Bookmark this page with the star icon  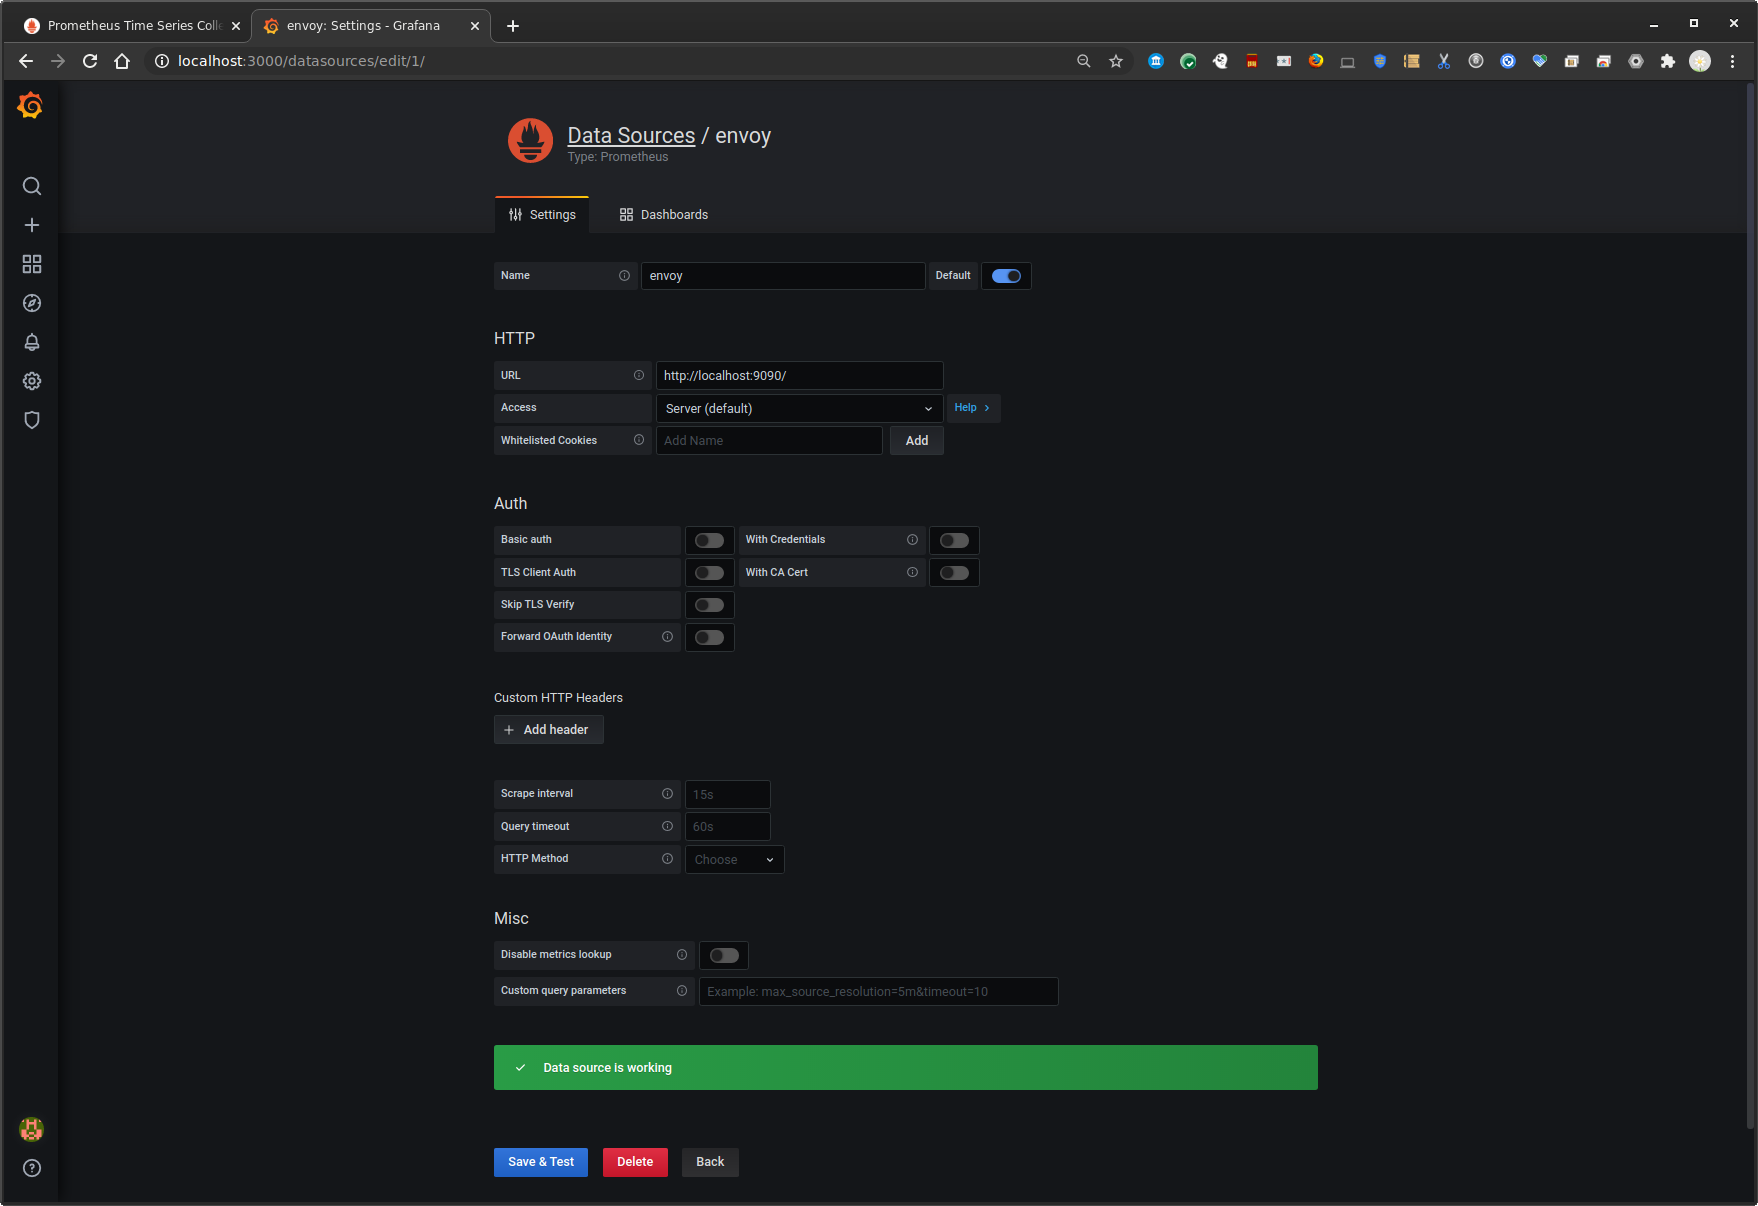[x=1116, y=61]
